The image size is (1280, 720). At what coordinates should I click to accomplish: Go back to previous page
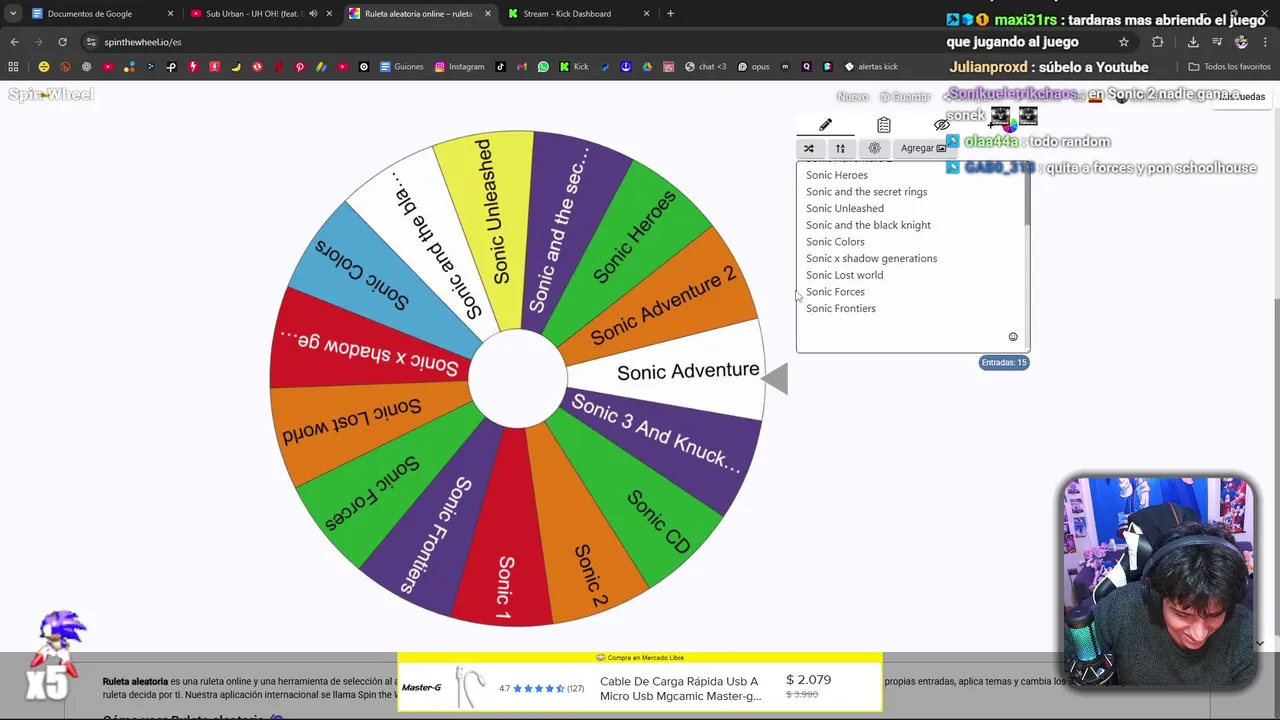click(14, 42)
